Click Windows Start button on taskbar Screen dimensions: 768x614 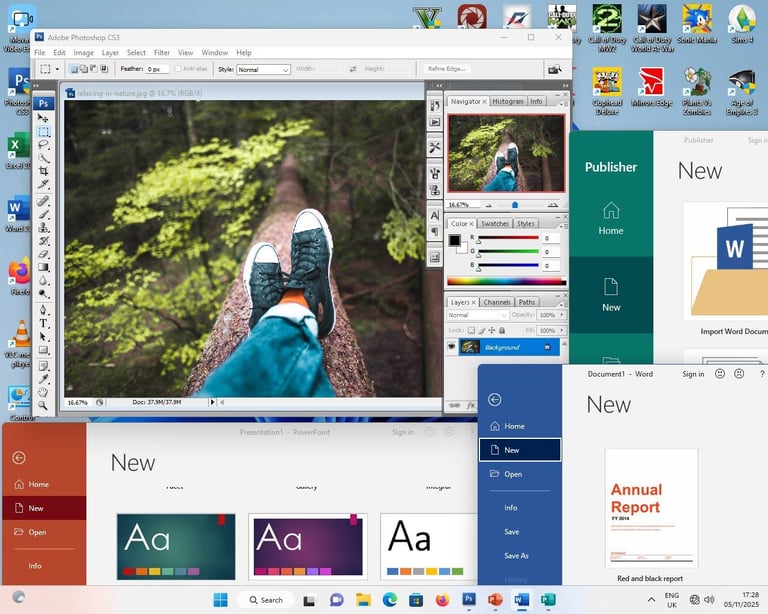220,600
